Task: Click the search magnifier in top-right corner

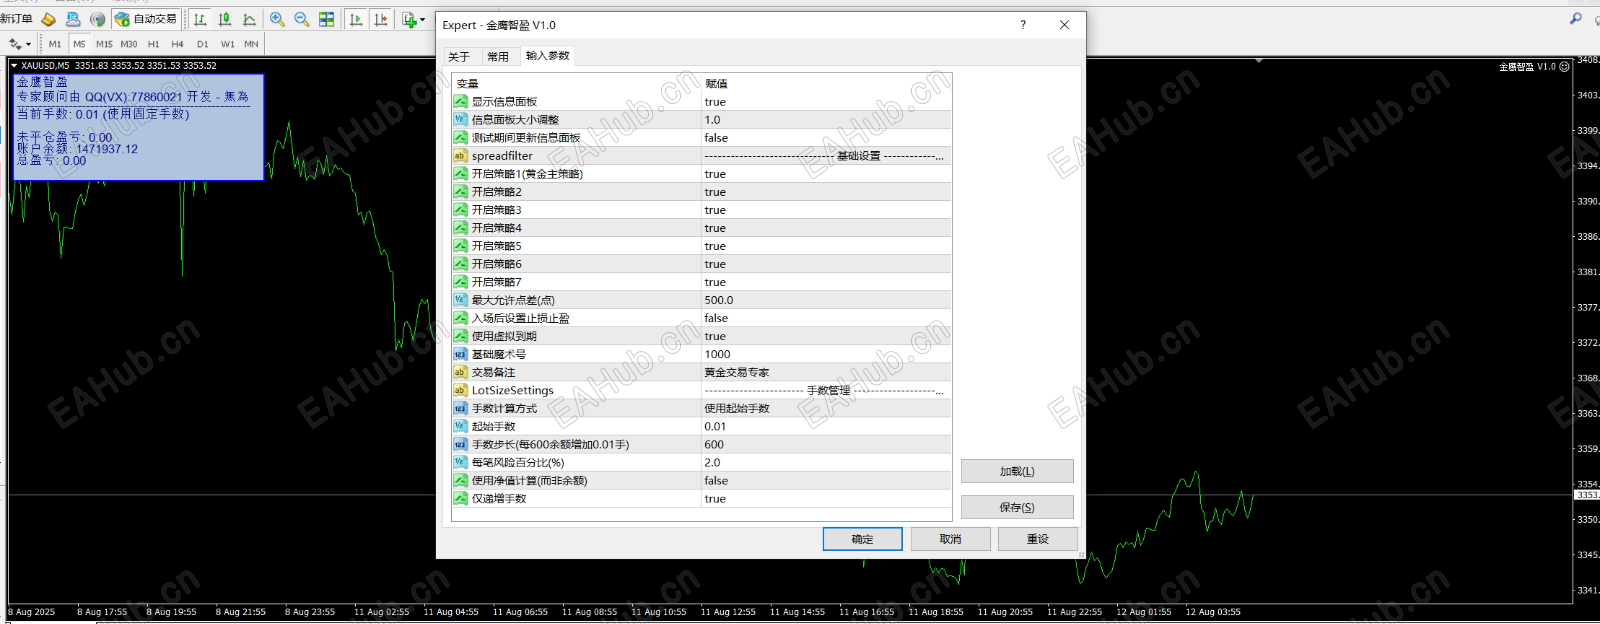Action: (1576, 19)
